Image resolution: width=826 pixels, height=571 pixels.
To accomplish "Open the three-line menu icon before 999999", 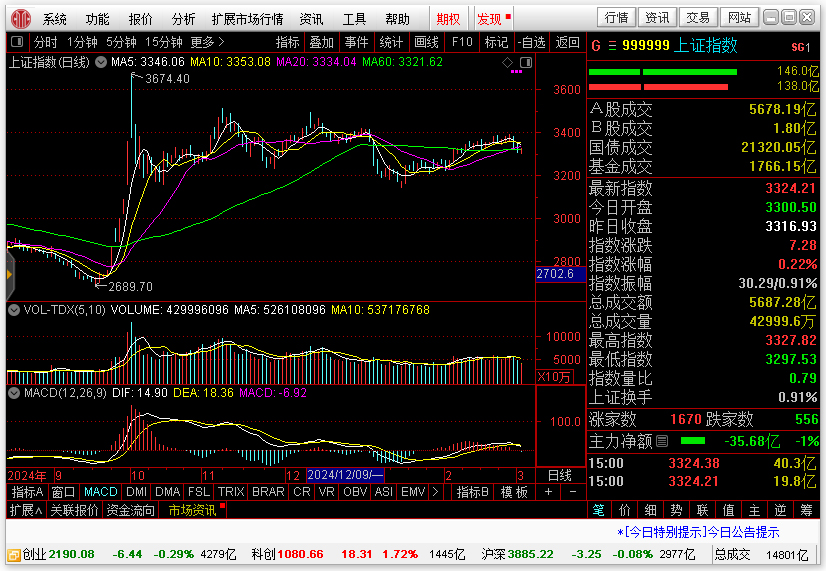I will coord(612,46).
